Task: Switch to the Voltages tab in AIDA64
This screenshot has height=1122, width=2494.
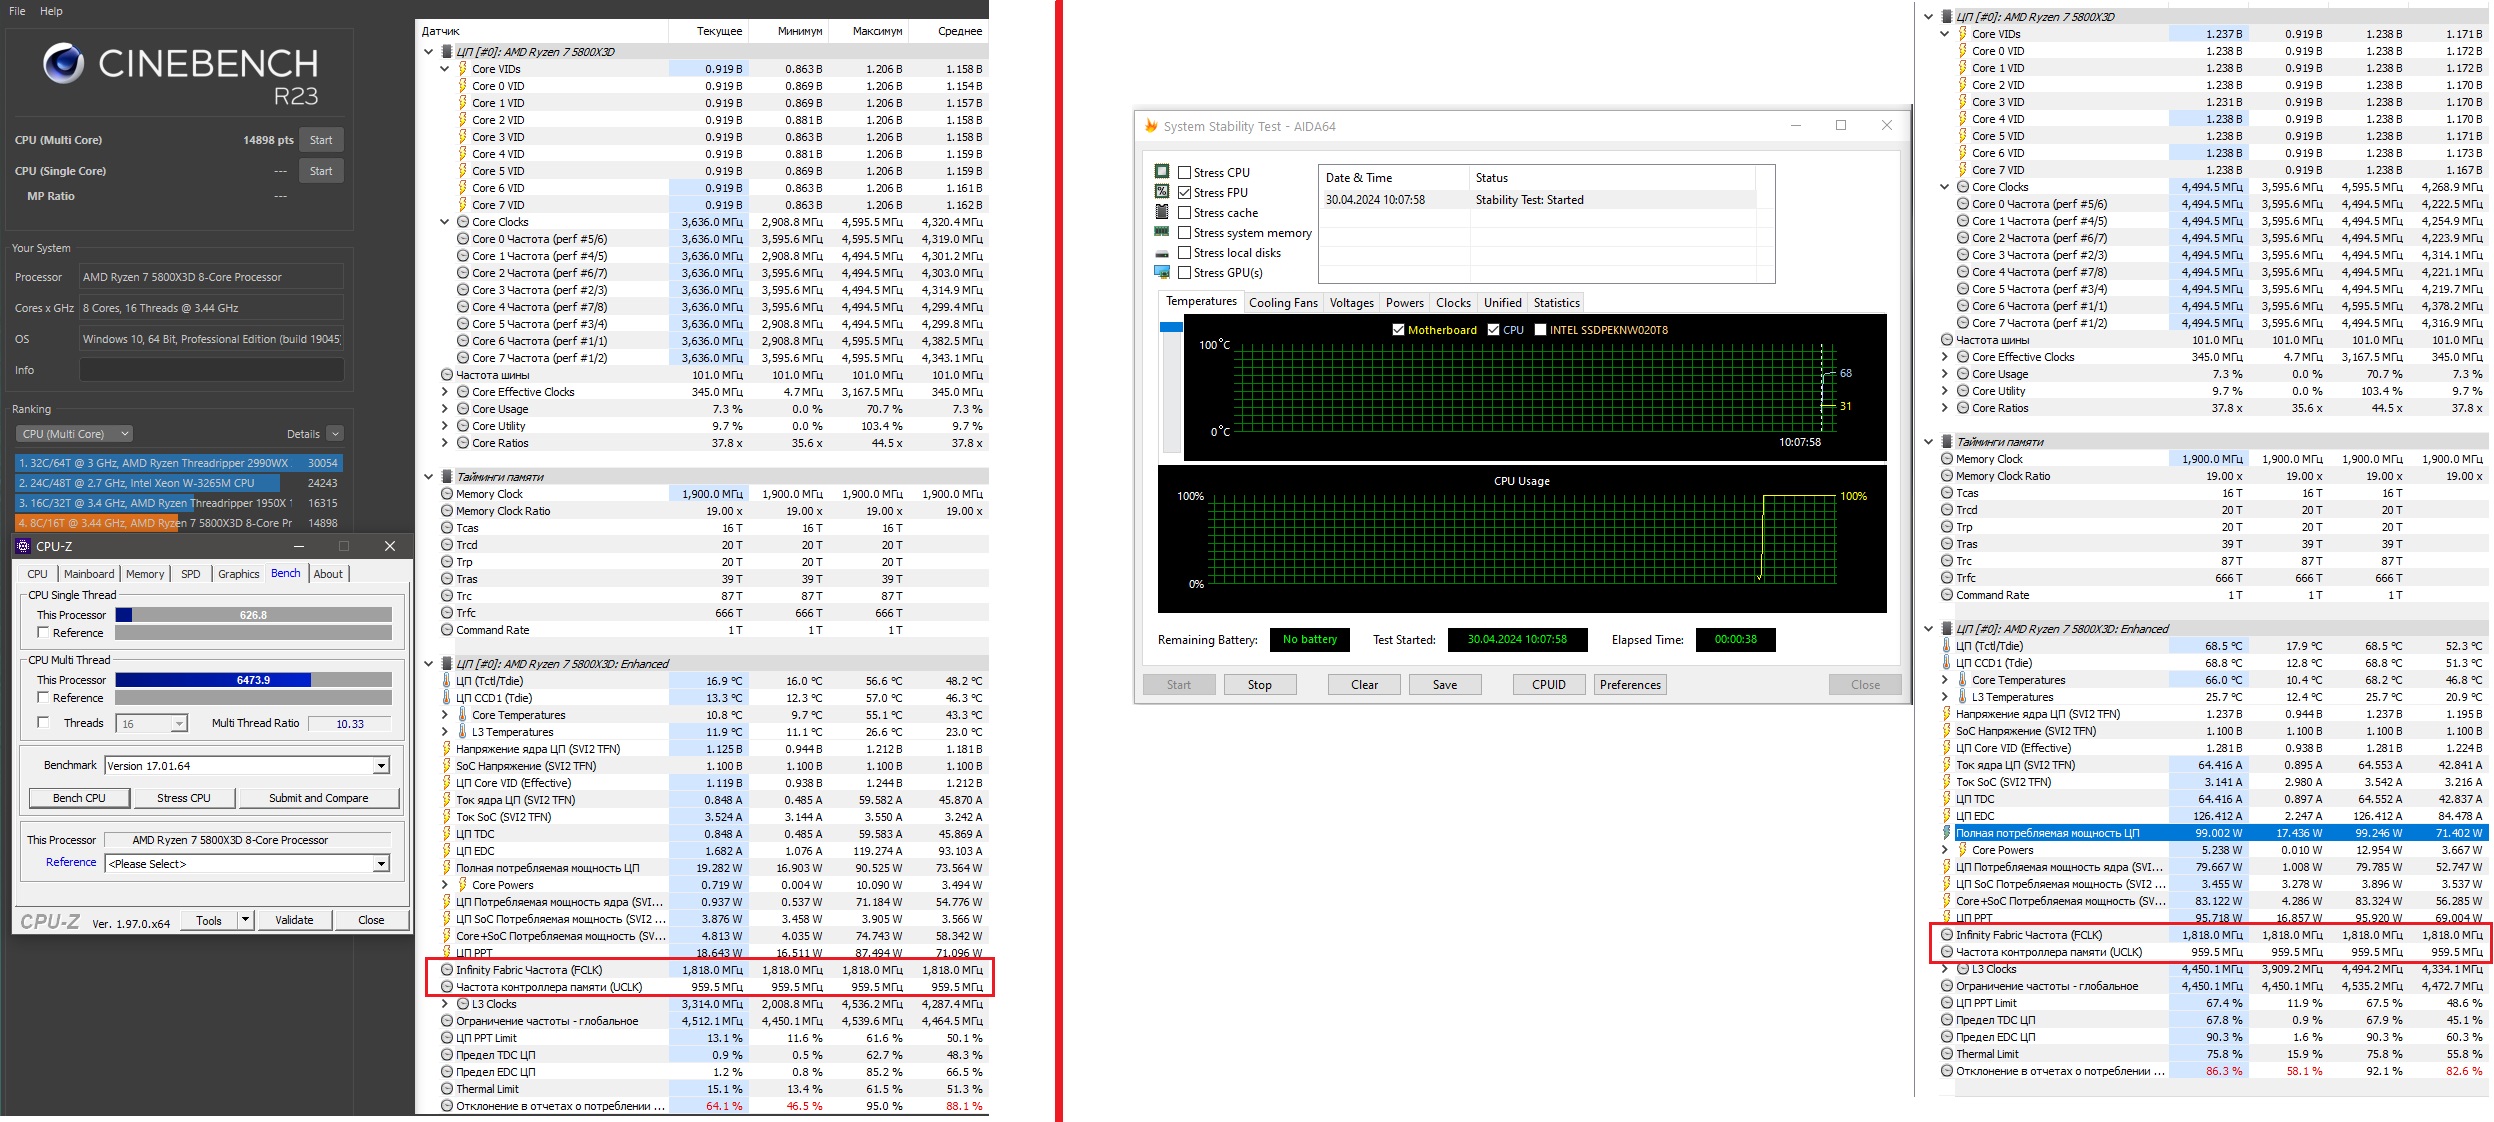Action: pos(1351,303)
